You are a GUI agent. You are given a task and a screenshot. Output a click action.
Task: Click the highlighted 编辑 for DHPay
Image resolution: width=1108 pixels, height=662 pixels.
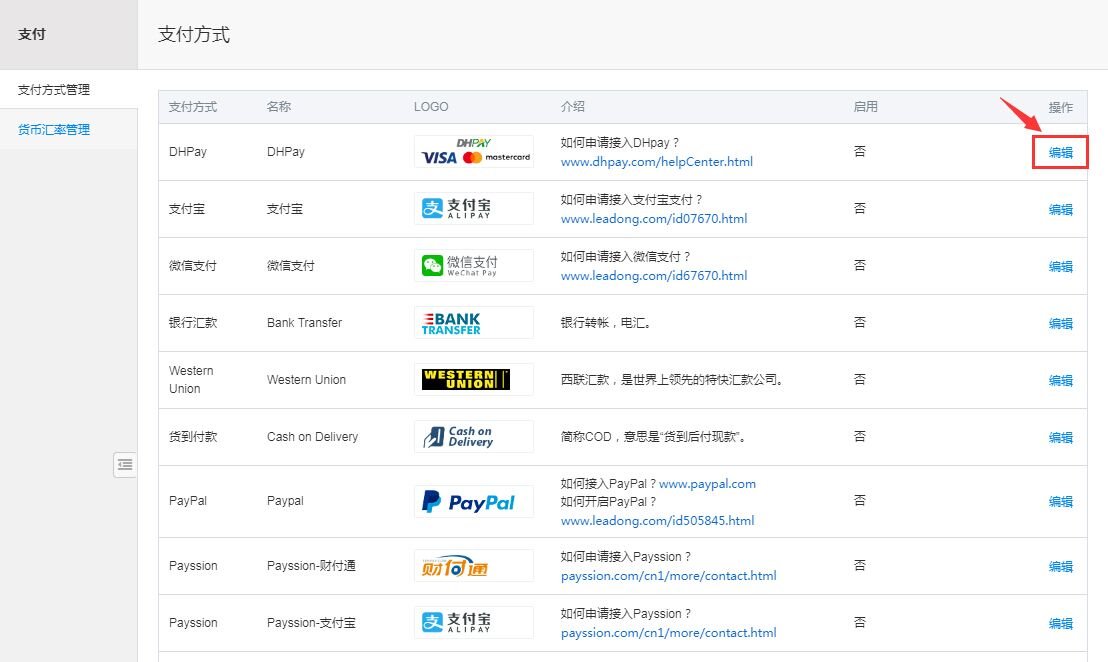1060,152
